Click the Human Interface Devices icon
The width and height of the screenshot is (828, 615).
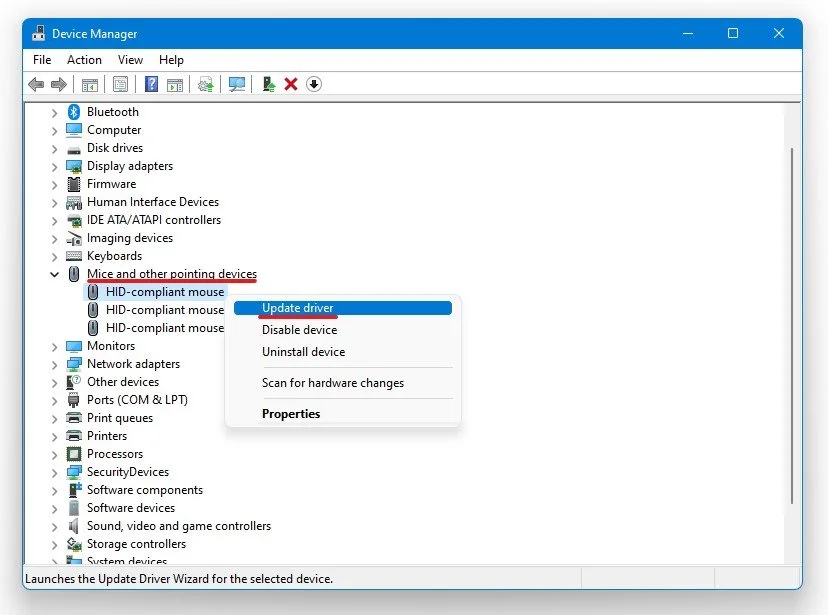tap(73, 203)
